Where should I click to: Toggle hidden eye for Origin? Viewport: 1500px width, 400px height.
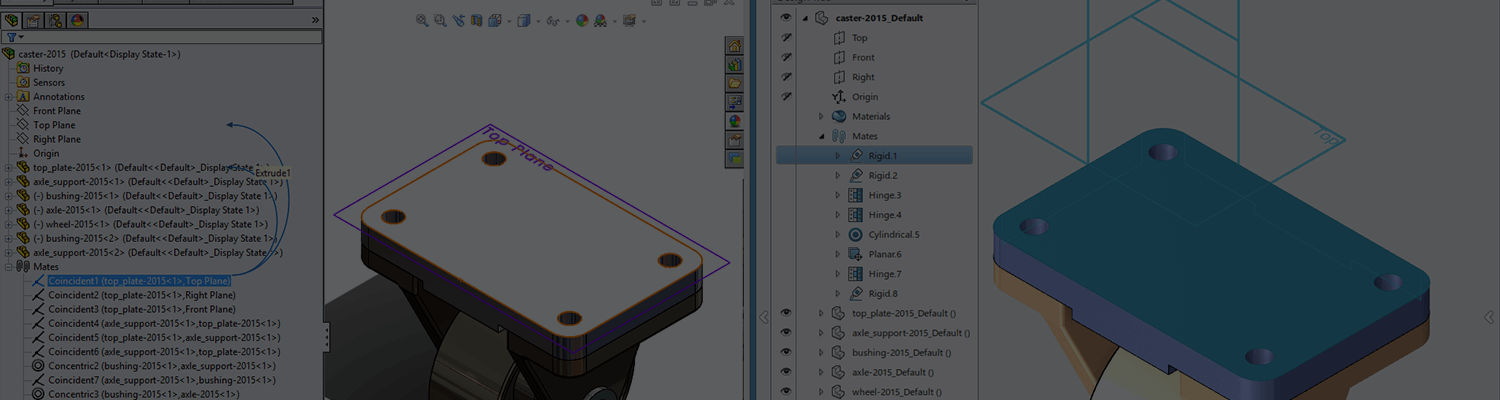786,96
